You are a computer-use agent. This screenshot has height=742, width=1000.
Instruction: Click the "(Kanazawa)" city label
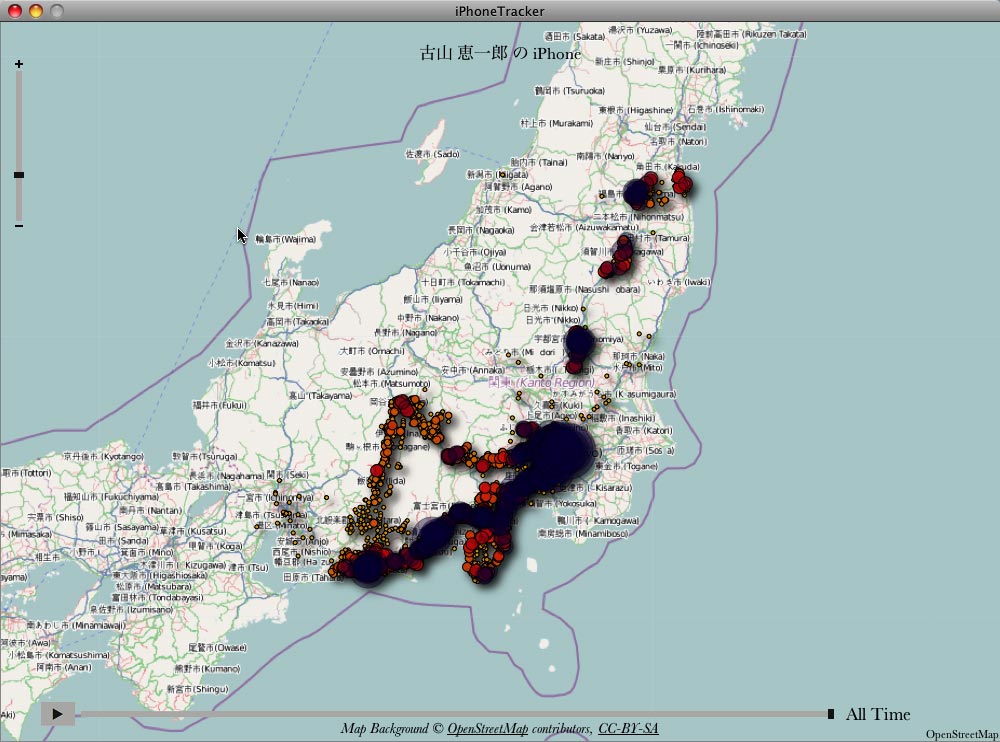point(276,343)
